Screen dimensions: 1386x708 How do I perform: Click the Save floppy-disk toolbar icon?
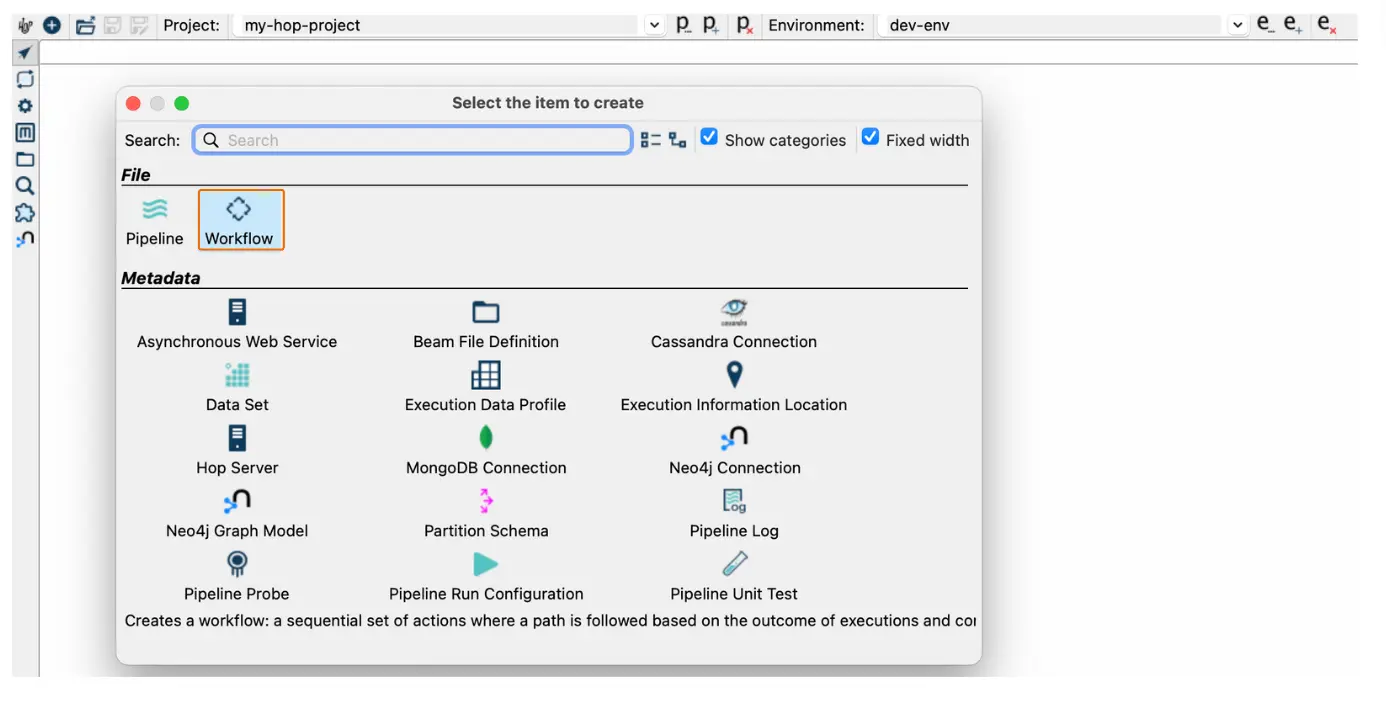click(x=113, y=25)
